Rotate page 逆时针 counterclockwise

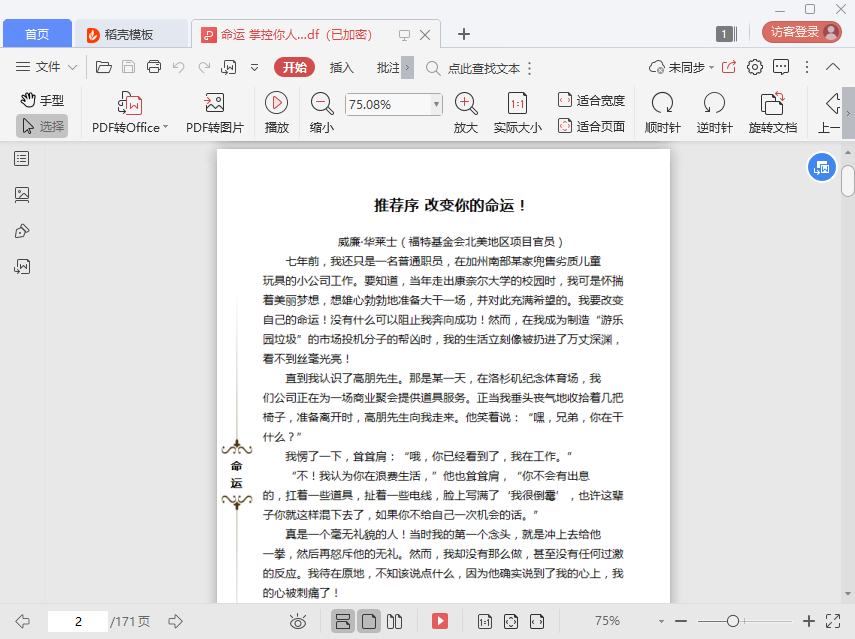coord(714,113)
